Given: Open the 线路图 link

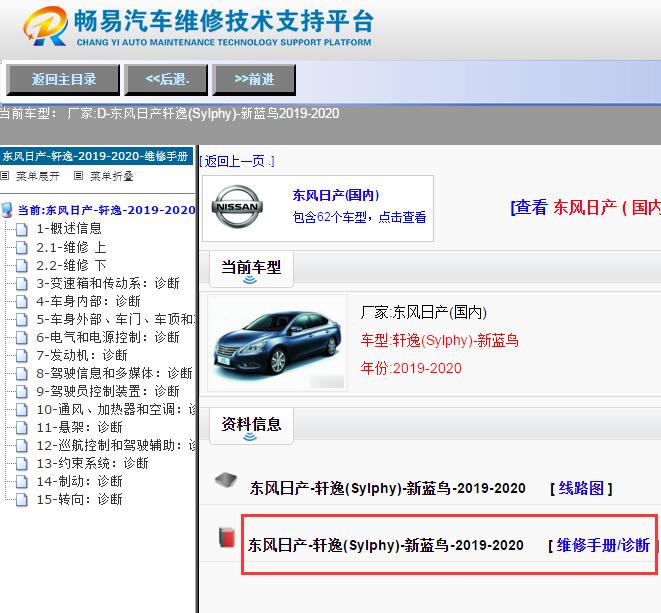Looking at the screenshot, I should (x=581, y=488).
